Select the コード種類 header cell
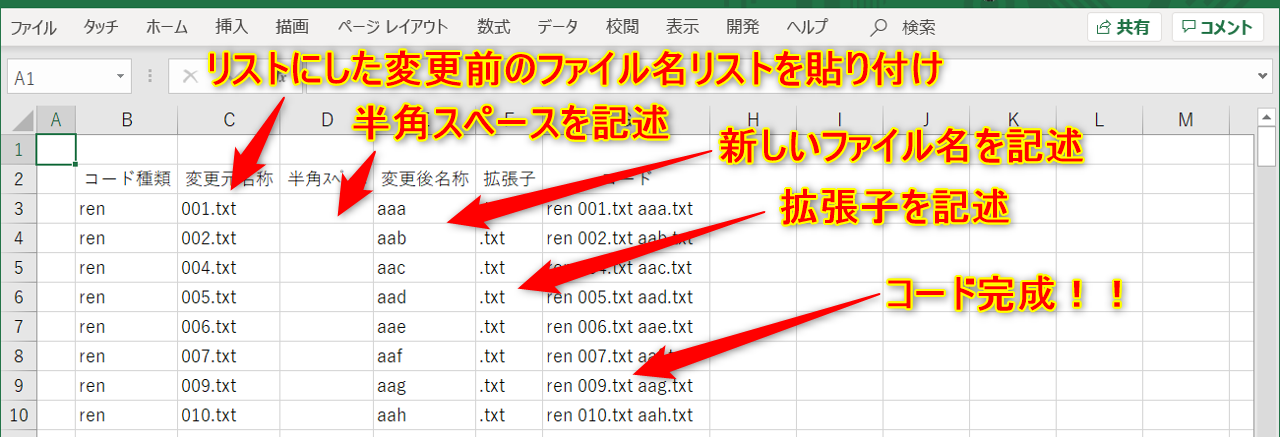The height and width of the screenshot is (437, 1280). [127, 179]
